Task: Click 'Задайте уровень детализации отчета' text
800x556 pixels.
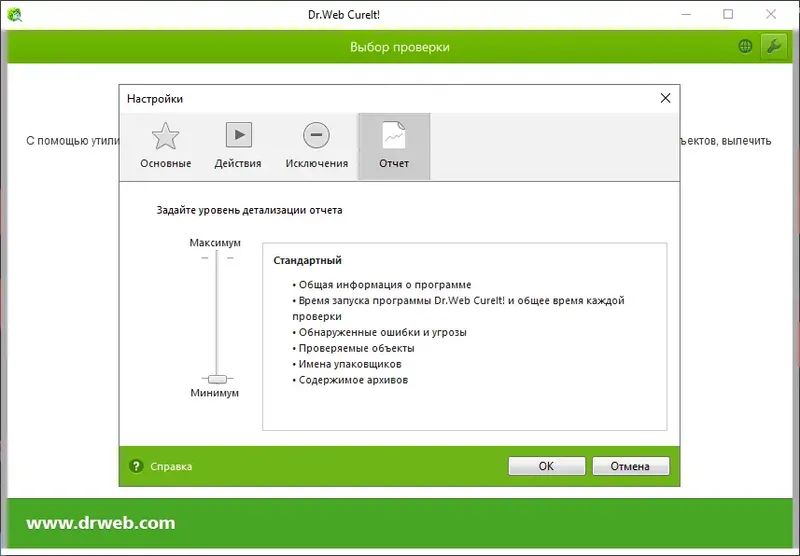Action: click(249, 210)
